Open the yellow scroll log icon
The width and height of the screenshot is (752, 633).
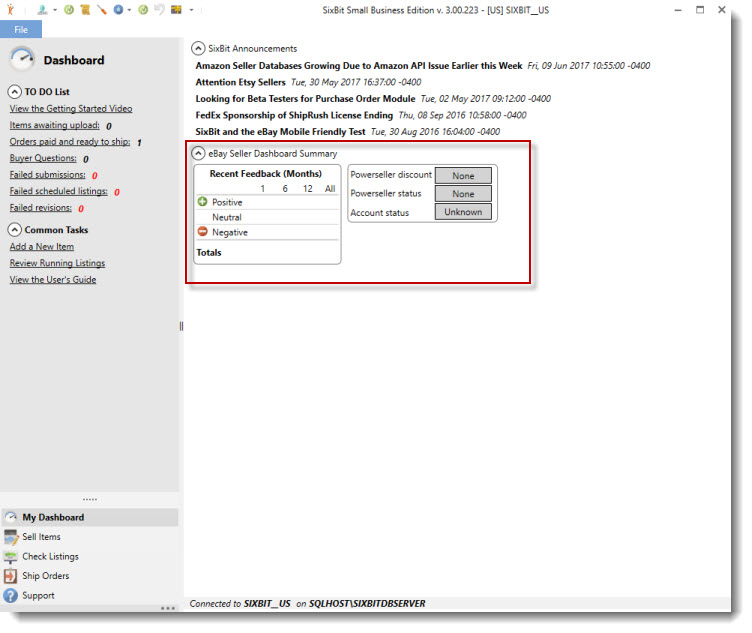click(85, 9)
